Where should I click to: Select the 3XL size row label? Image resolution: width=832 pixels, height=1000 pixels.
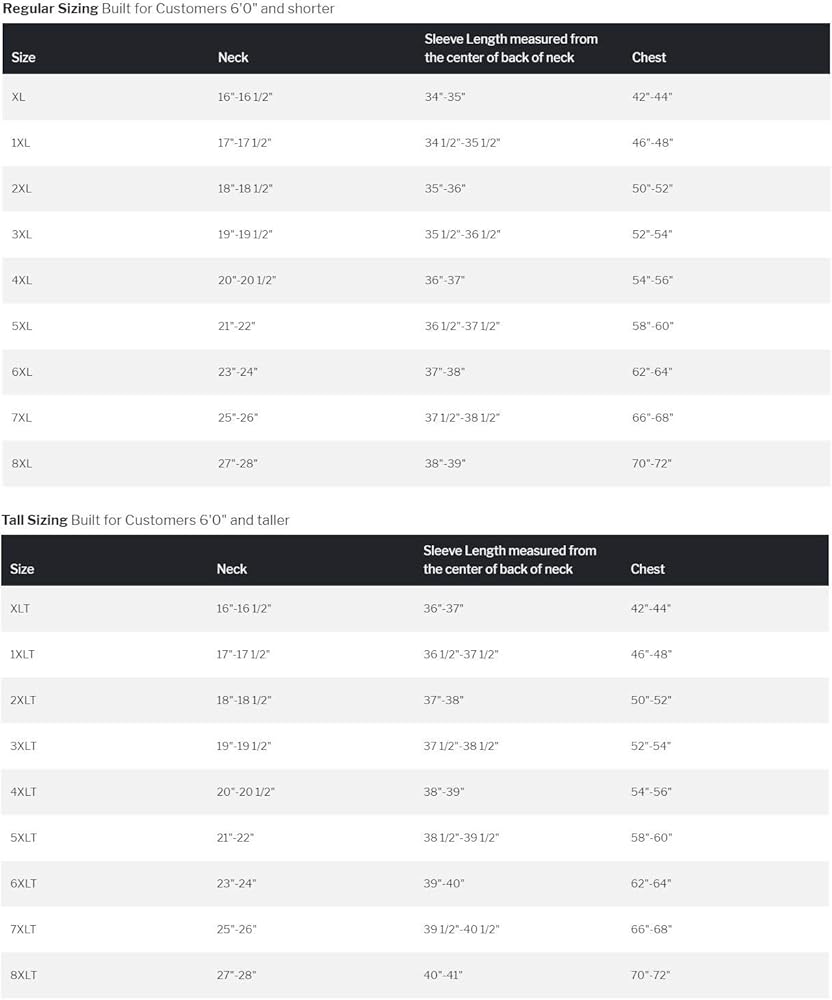tap(22, 235)
